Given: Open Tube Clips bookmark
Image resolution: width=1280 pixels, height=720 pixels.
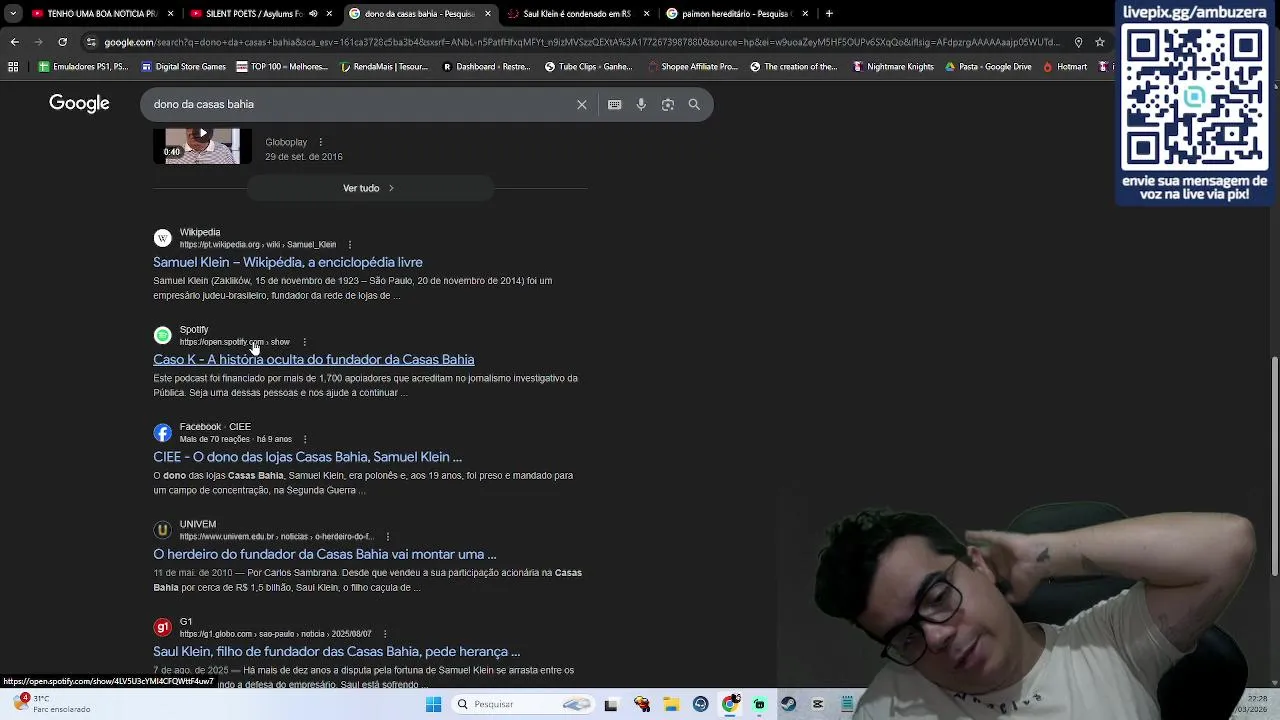Looking at the screenshot, I should [589, 67].
